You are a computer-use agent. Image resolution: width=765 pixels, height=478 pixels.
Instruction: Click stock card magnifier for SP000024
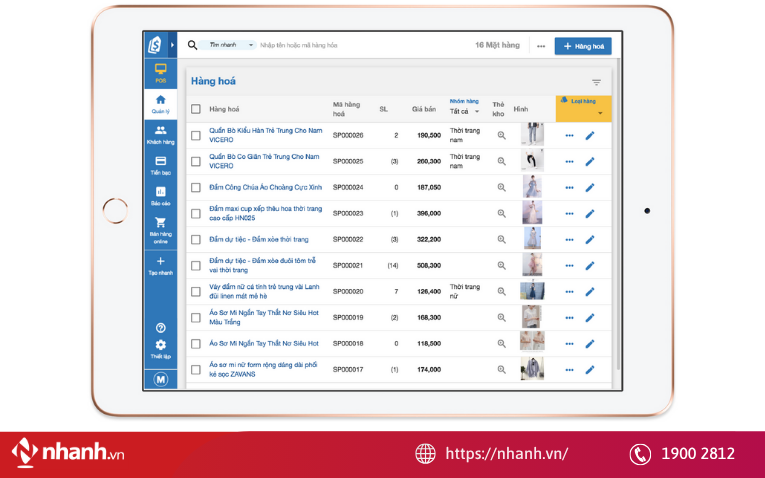[x=502, y=187]
